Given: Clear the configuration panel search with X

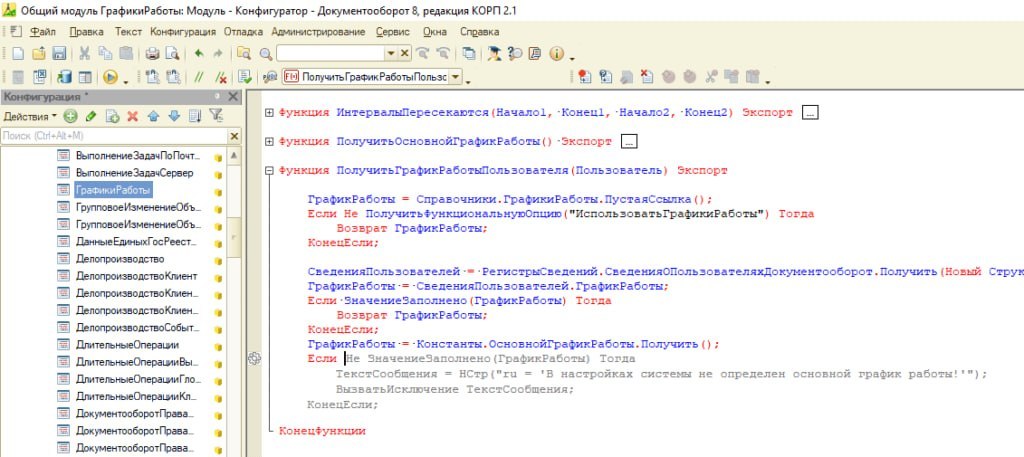Looking at the screenshot, I should (x=234, y=136).
